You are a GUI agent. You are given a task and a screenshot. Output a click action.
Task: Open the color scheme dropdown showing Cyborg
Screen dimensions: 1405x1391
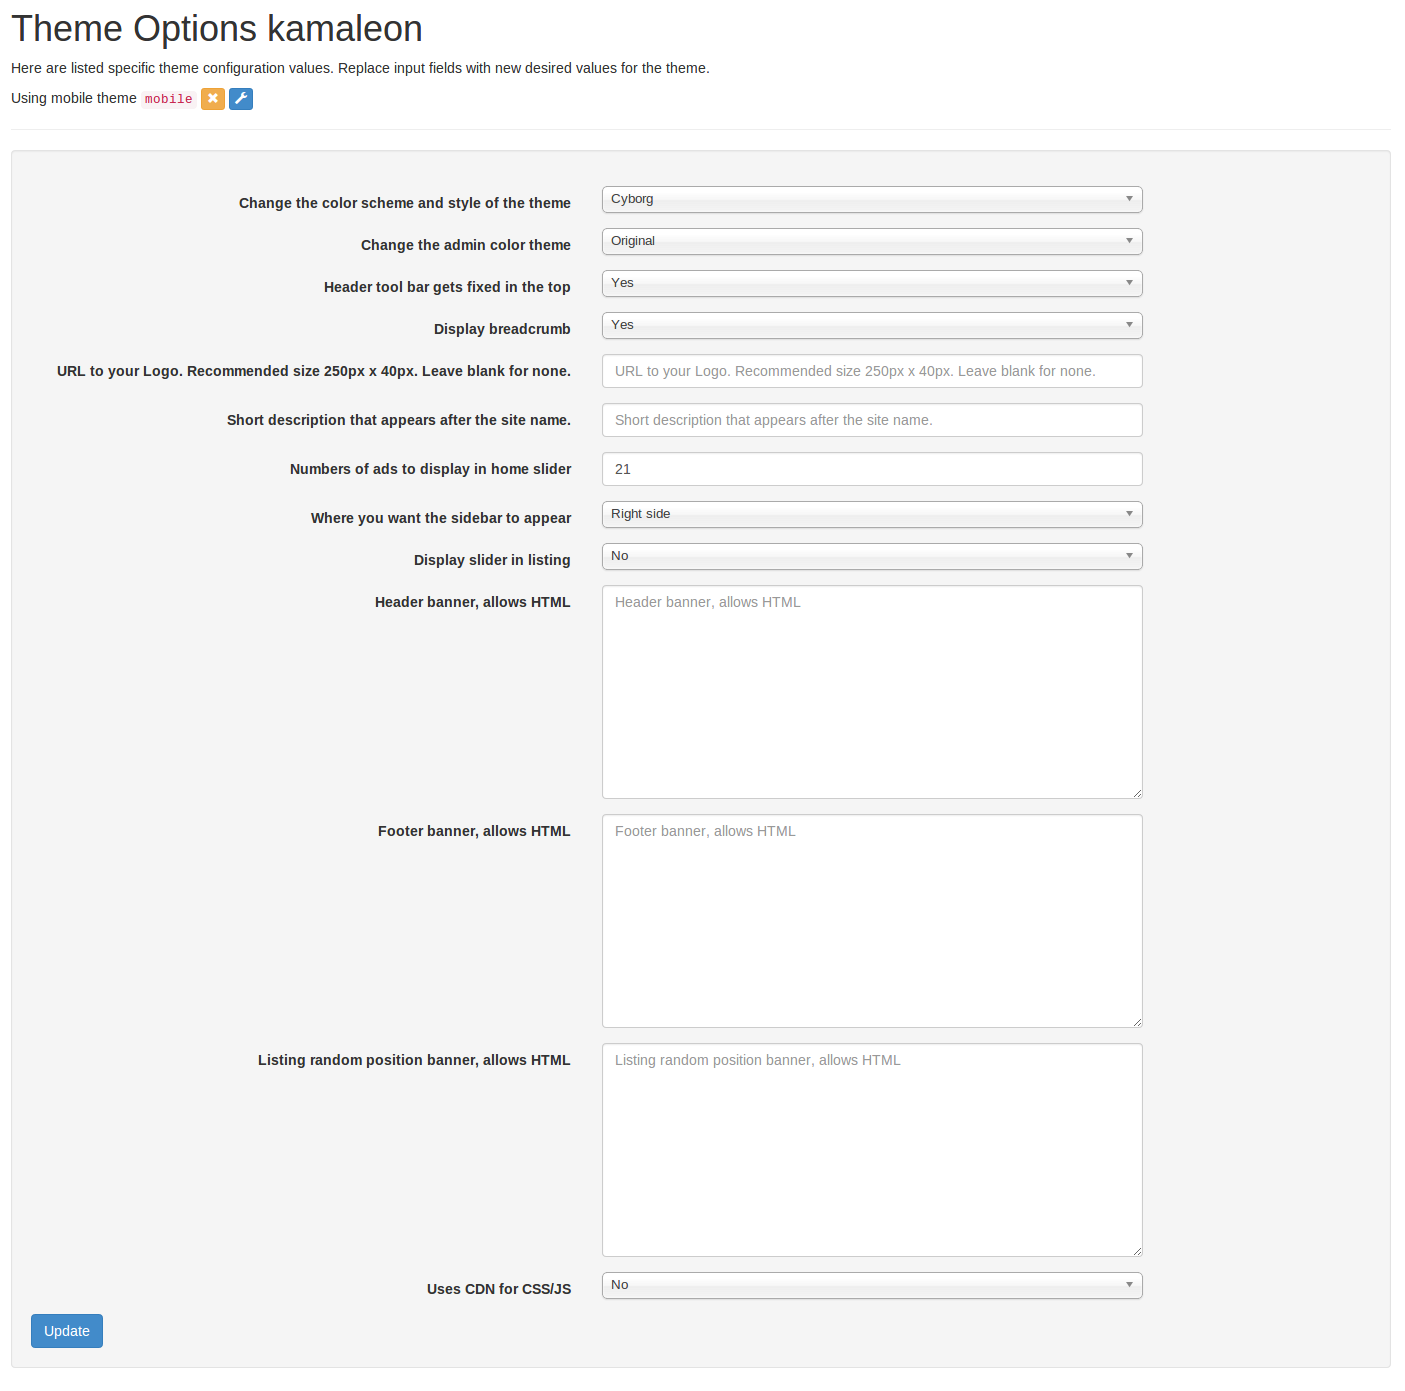tap(872, 200)
